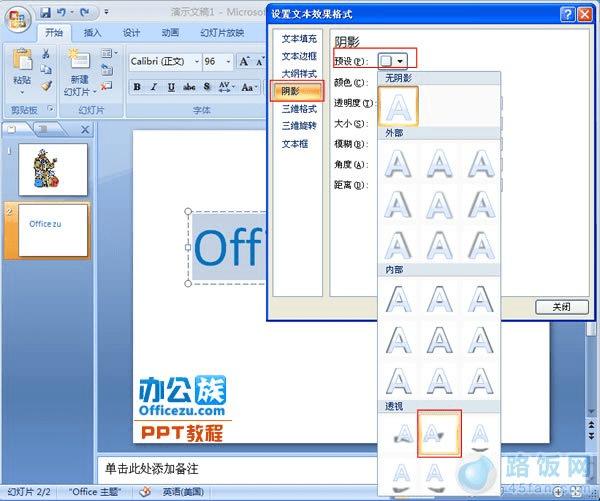Copy selection with the copy icon
The height and width of the screenshot is (501, 600).
pos(46,70)
